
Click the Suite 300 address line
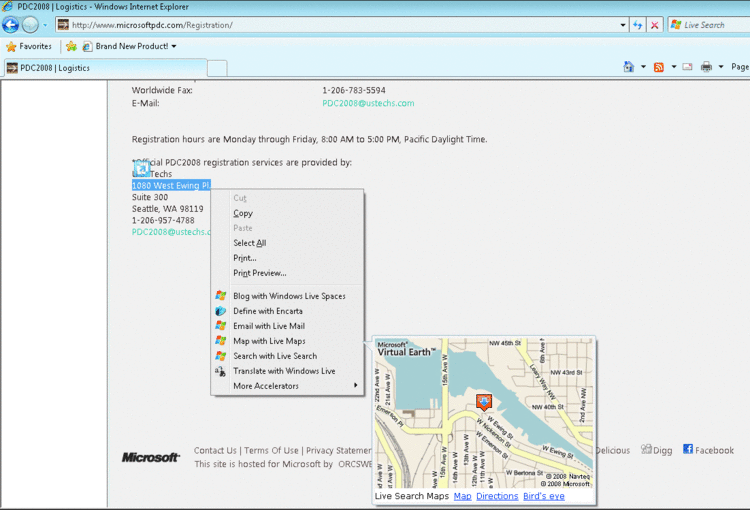pos(150,197)
